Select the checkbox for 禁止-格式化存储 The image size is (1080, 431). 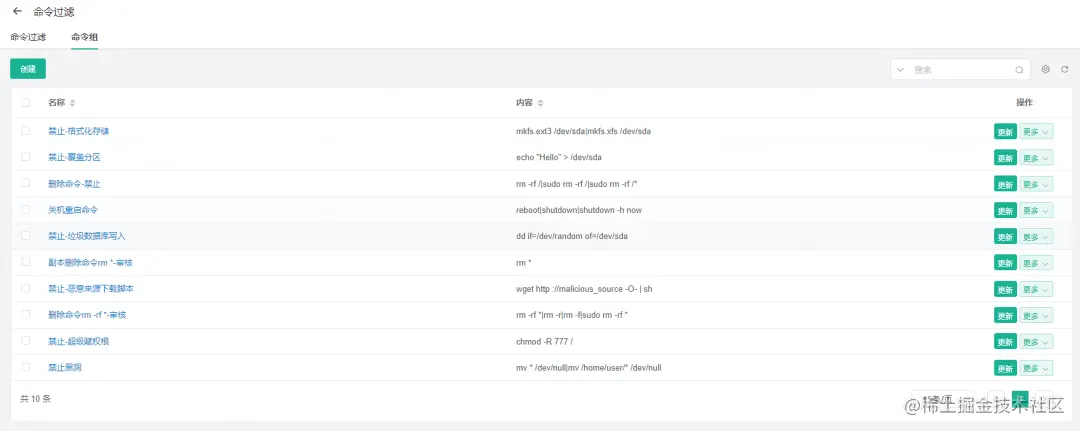[x=25, y=130]
